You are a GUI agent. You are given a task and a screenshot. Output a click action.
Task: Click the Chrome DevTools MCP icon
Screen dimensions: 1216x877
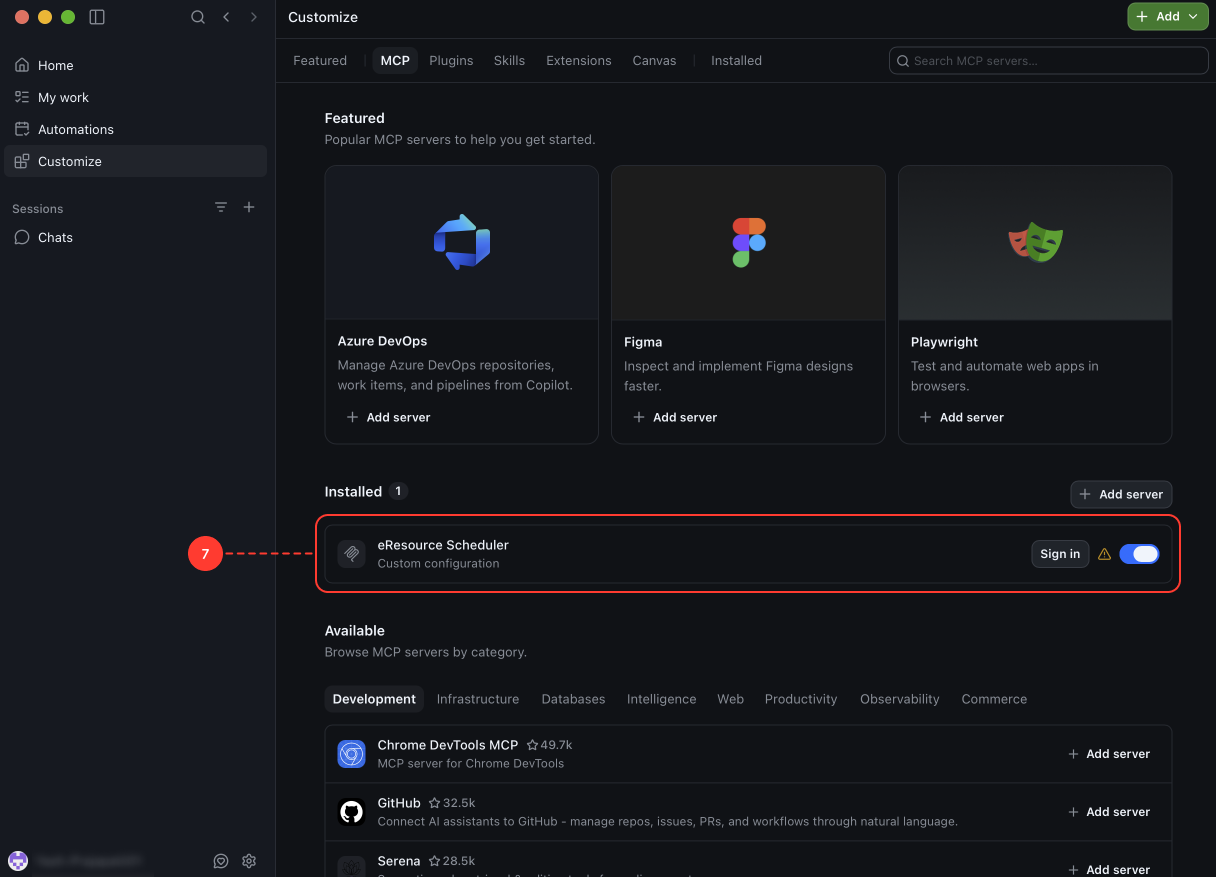pos(351,754)
